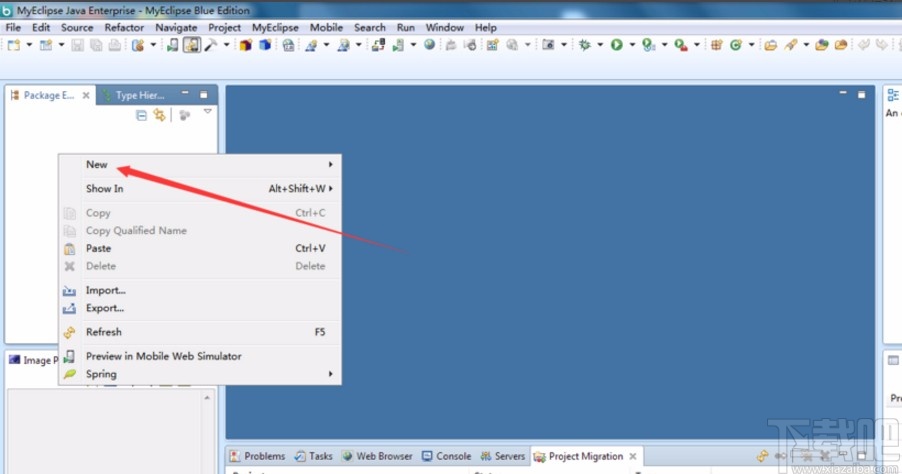Choose Import... from the context menu
902x474 pixels.
(x=200, y=290)
